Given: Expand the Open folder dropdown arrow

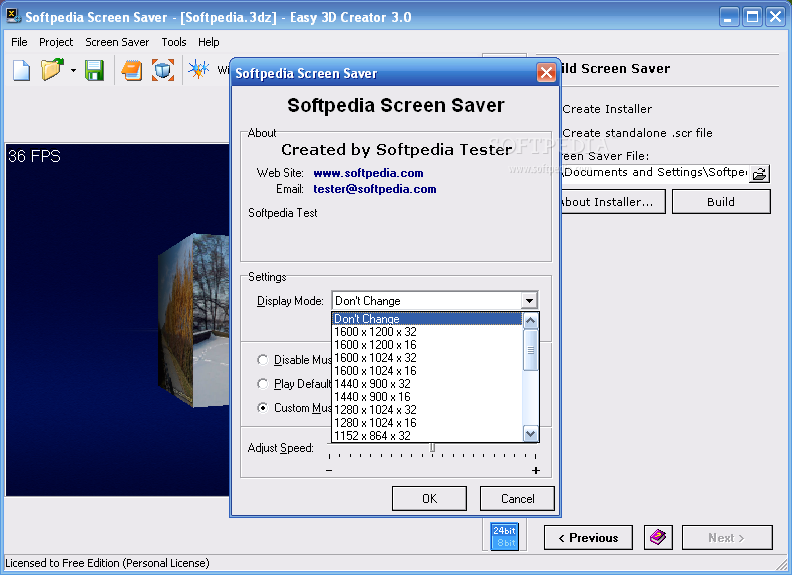Looking at the screenshot, I should pos(73,70).
